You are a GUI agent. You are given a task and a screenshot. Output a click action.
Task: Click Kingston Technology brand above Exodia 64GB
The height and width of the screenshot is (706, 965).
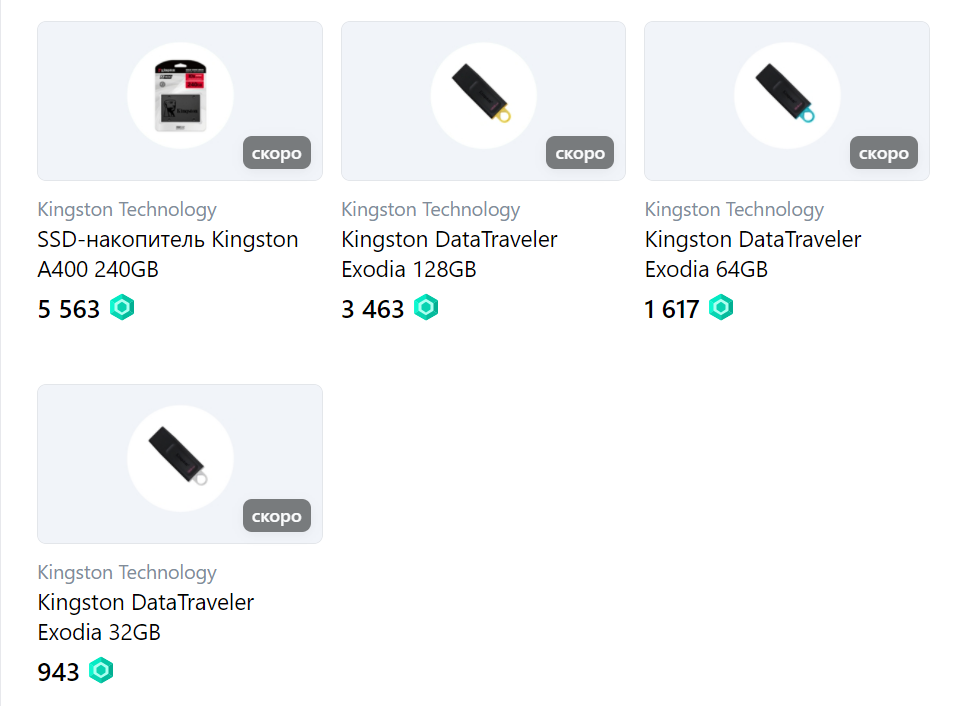click(x=734, y=210)
